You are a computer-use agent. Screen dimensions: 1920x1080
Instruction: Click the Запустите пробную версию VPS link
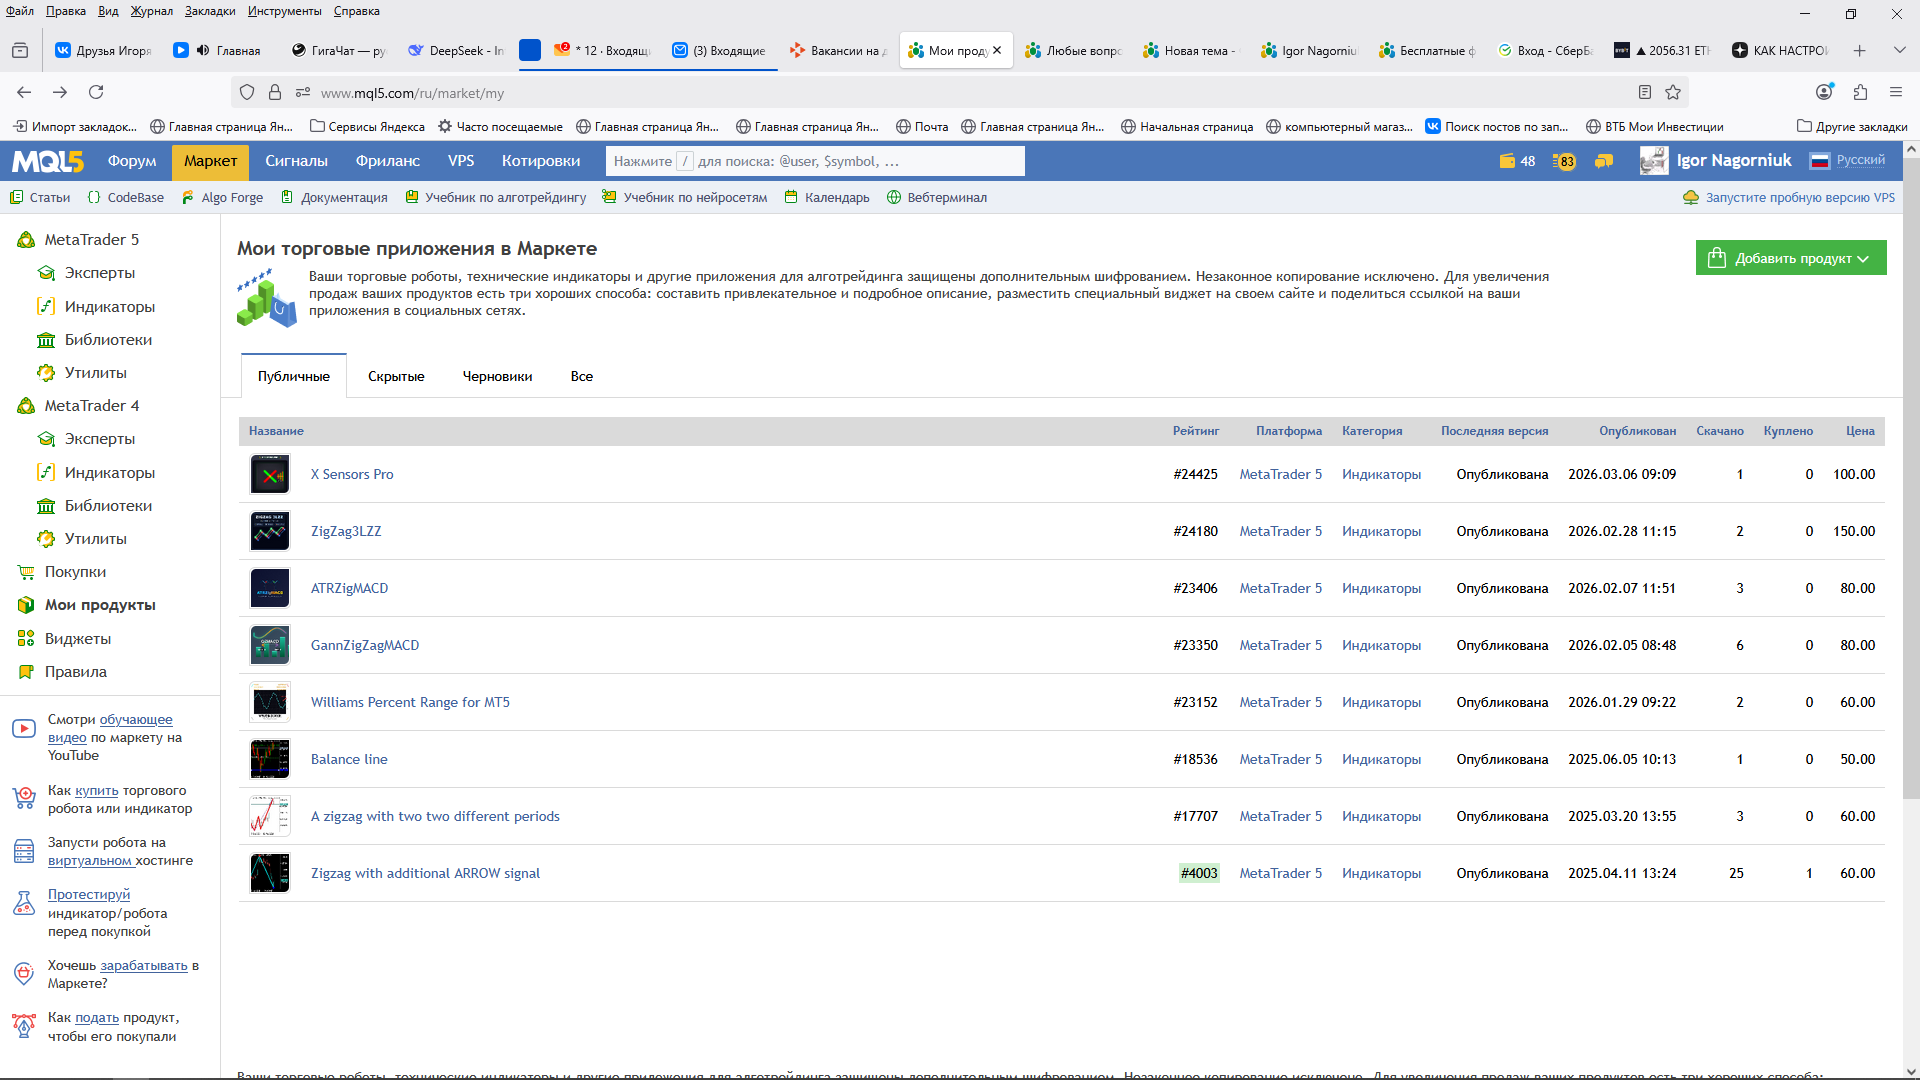[1799, 197]
